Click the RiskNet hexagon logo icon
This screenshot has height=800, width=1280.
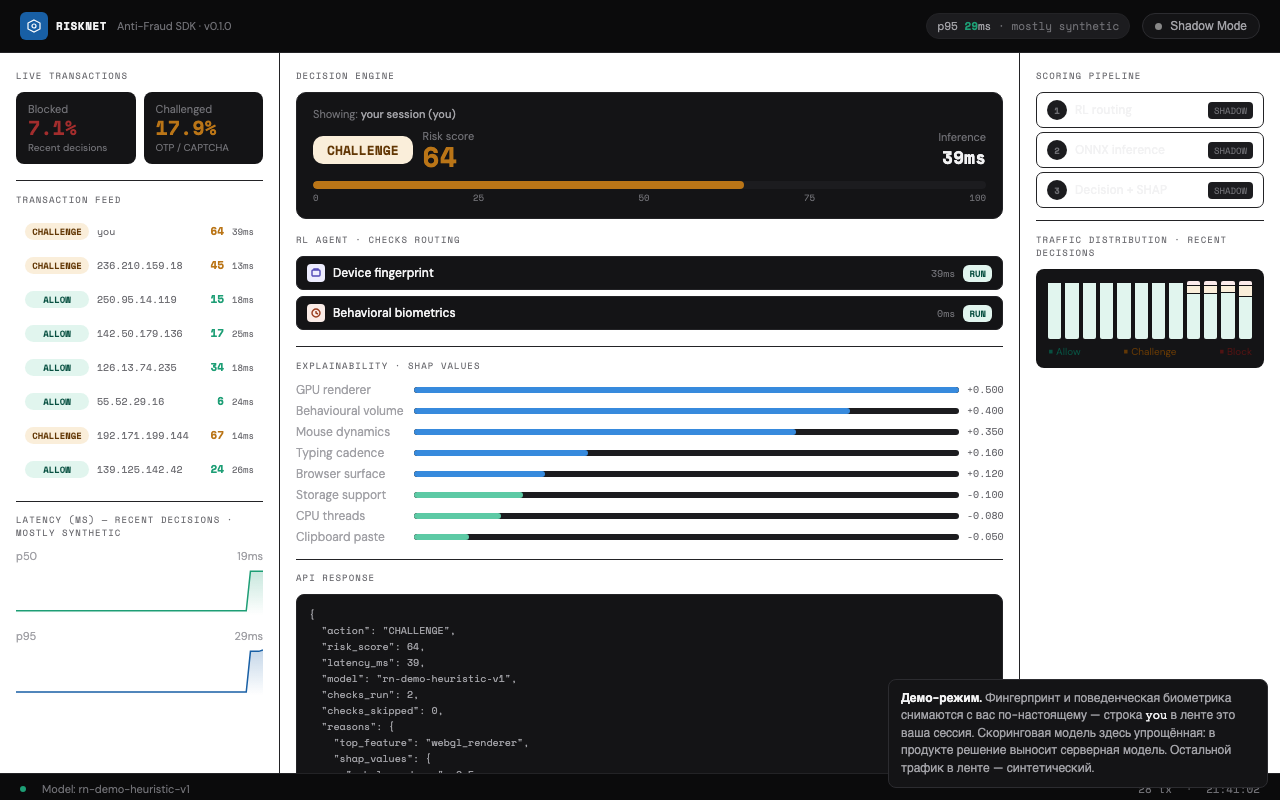pos(34,26)
